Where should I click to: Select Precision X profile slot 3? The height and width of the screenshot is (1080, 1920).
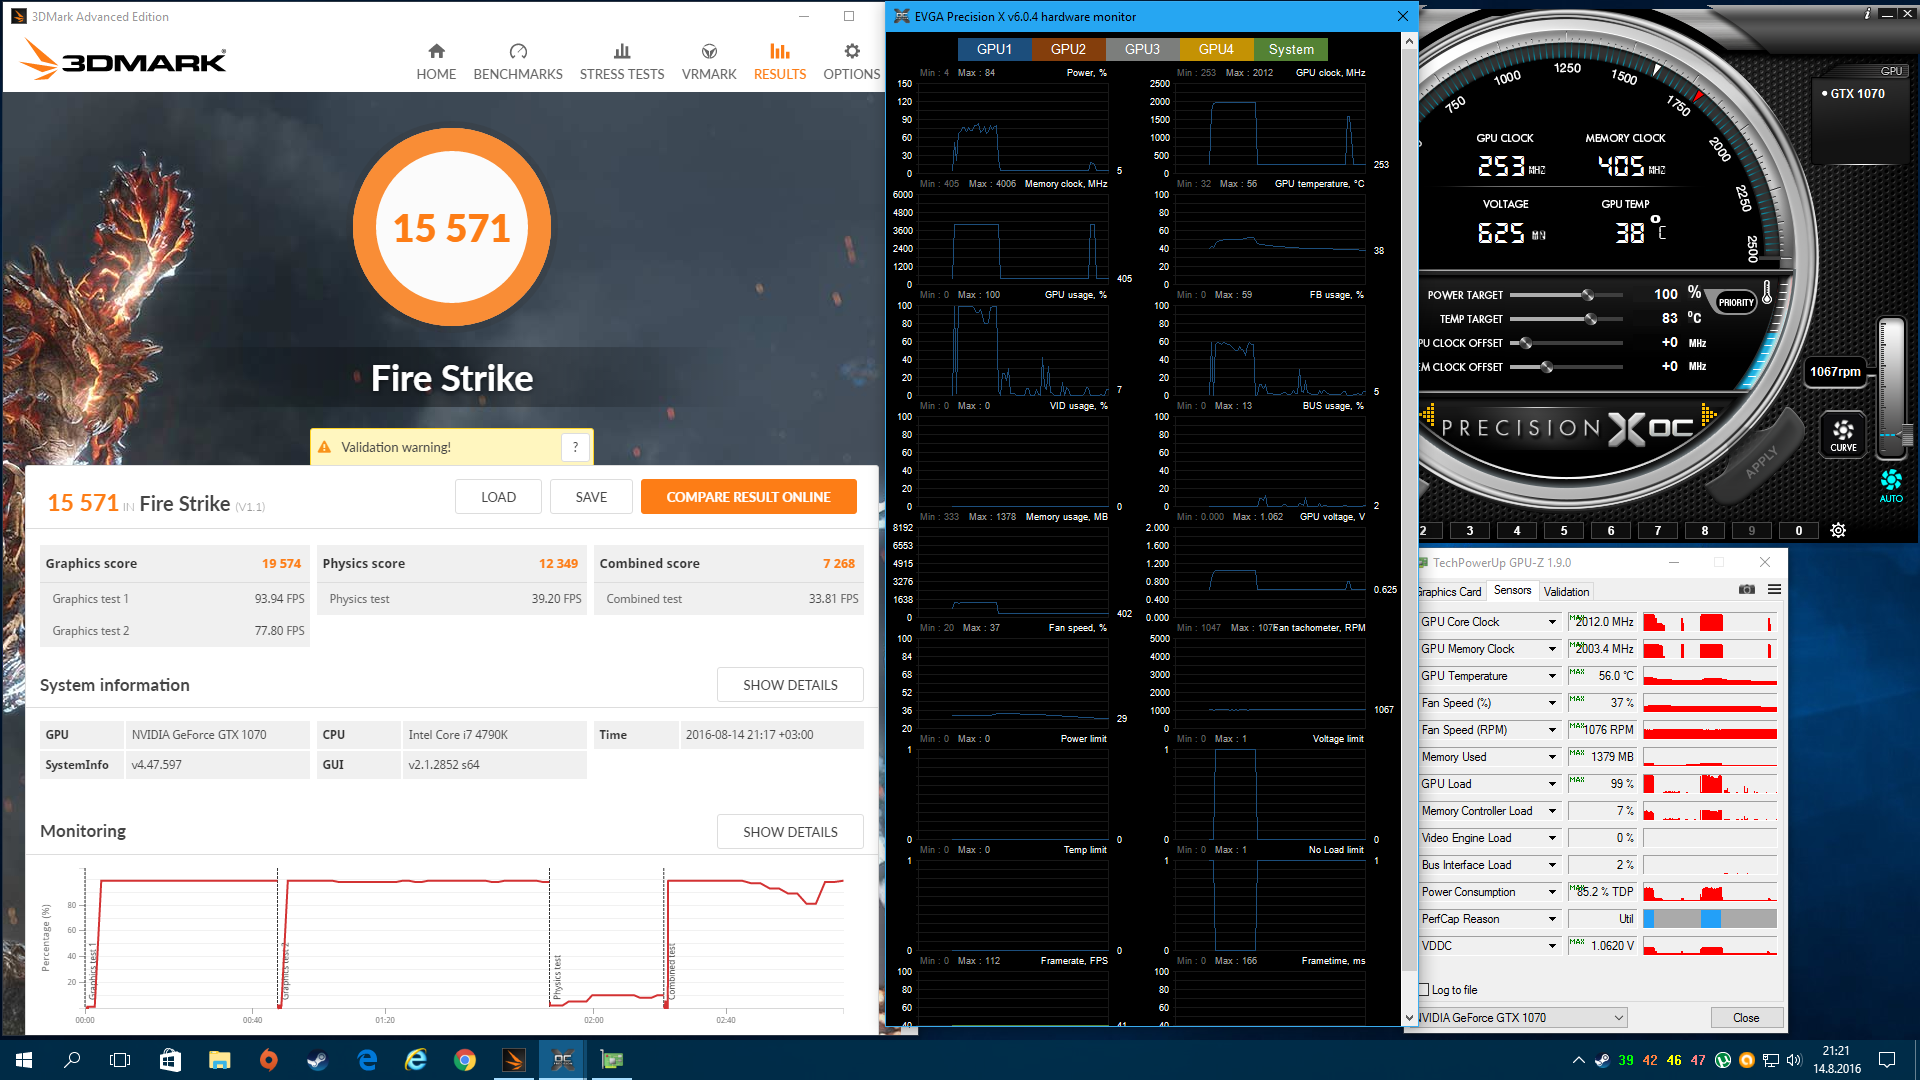pyautogui.click(x=1469, y=531)
